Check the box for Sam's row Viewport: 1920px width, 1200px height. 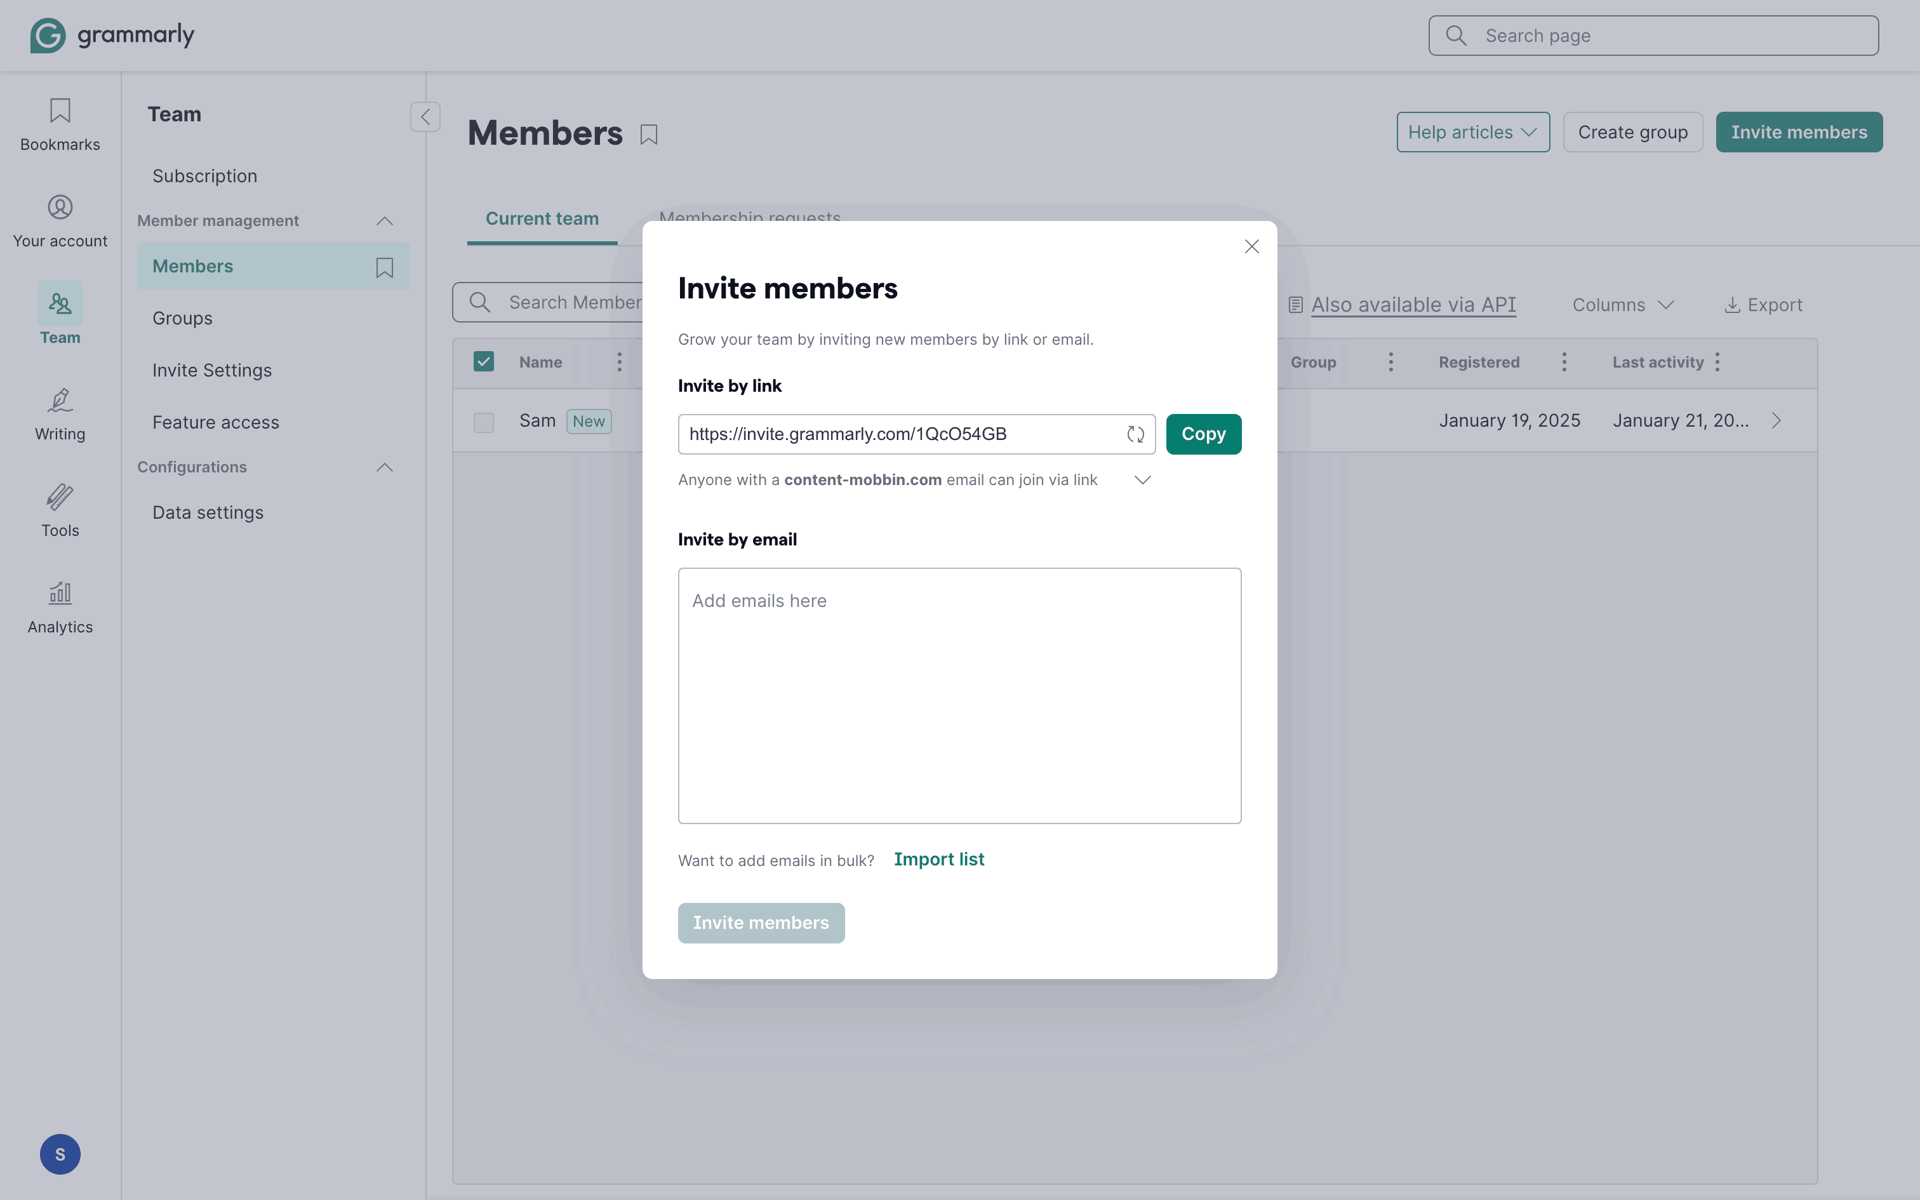pyautogui.click(x=484, y=422)
